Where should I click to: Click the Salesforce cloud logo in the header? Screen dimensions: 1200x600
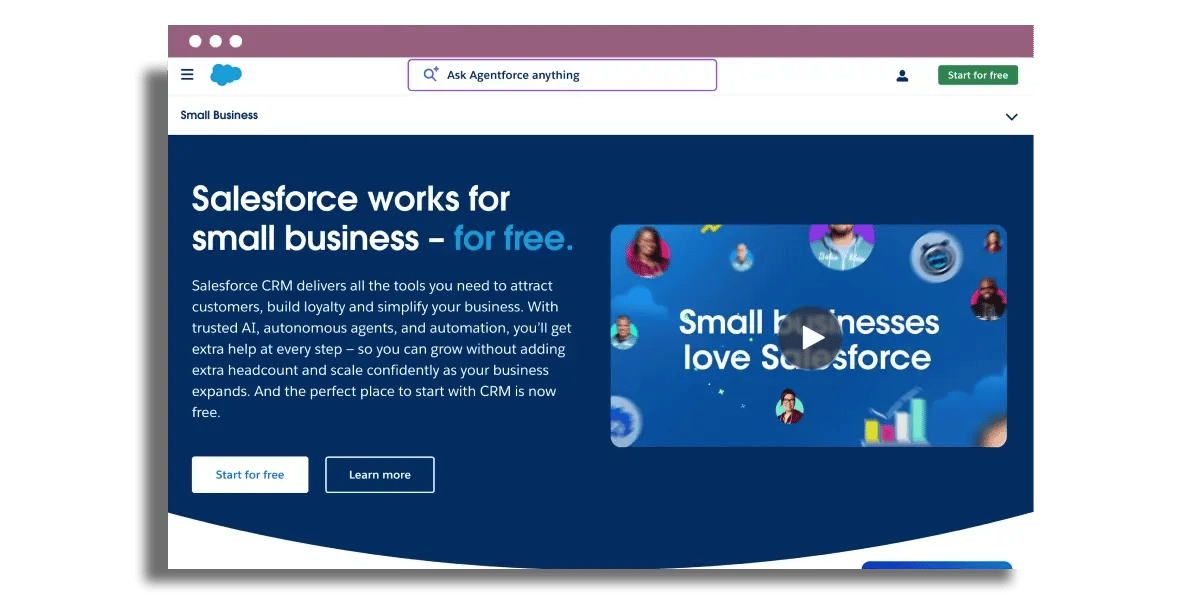pyautogui.click(x=226, y=74)
